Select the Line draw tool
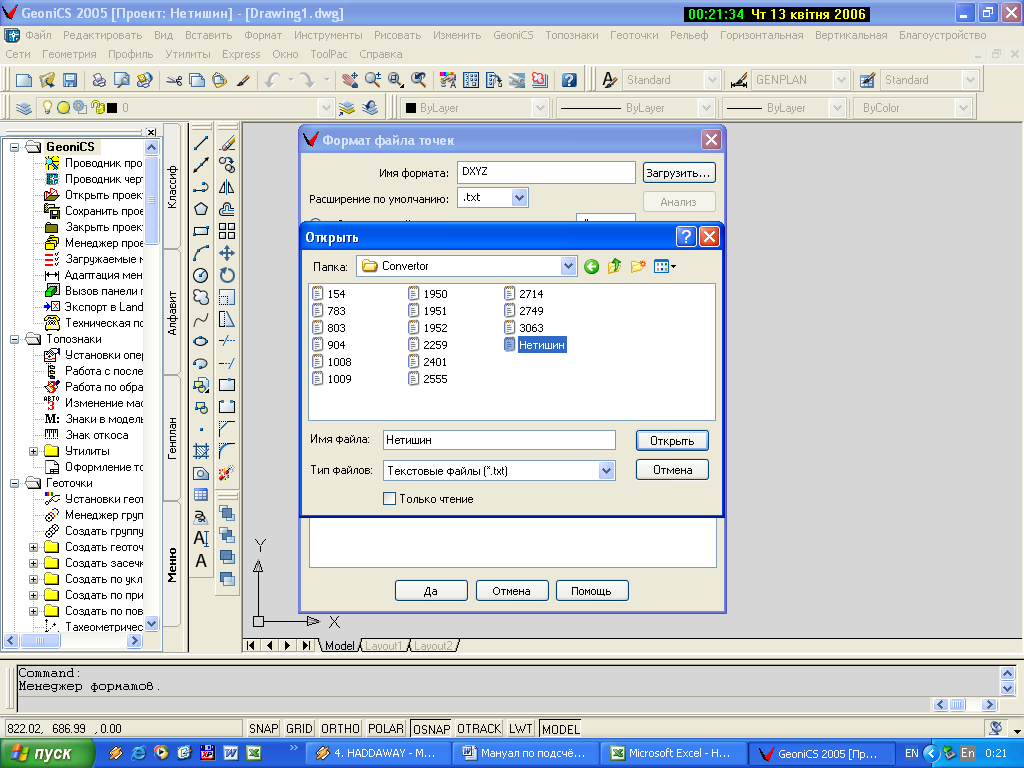This screenshot has width=1024, height=768. [x=201, y=143]
